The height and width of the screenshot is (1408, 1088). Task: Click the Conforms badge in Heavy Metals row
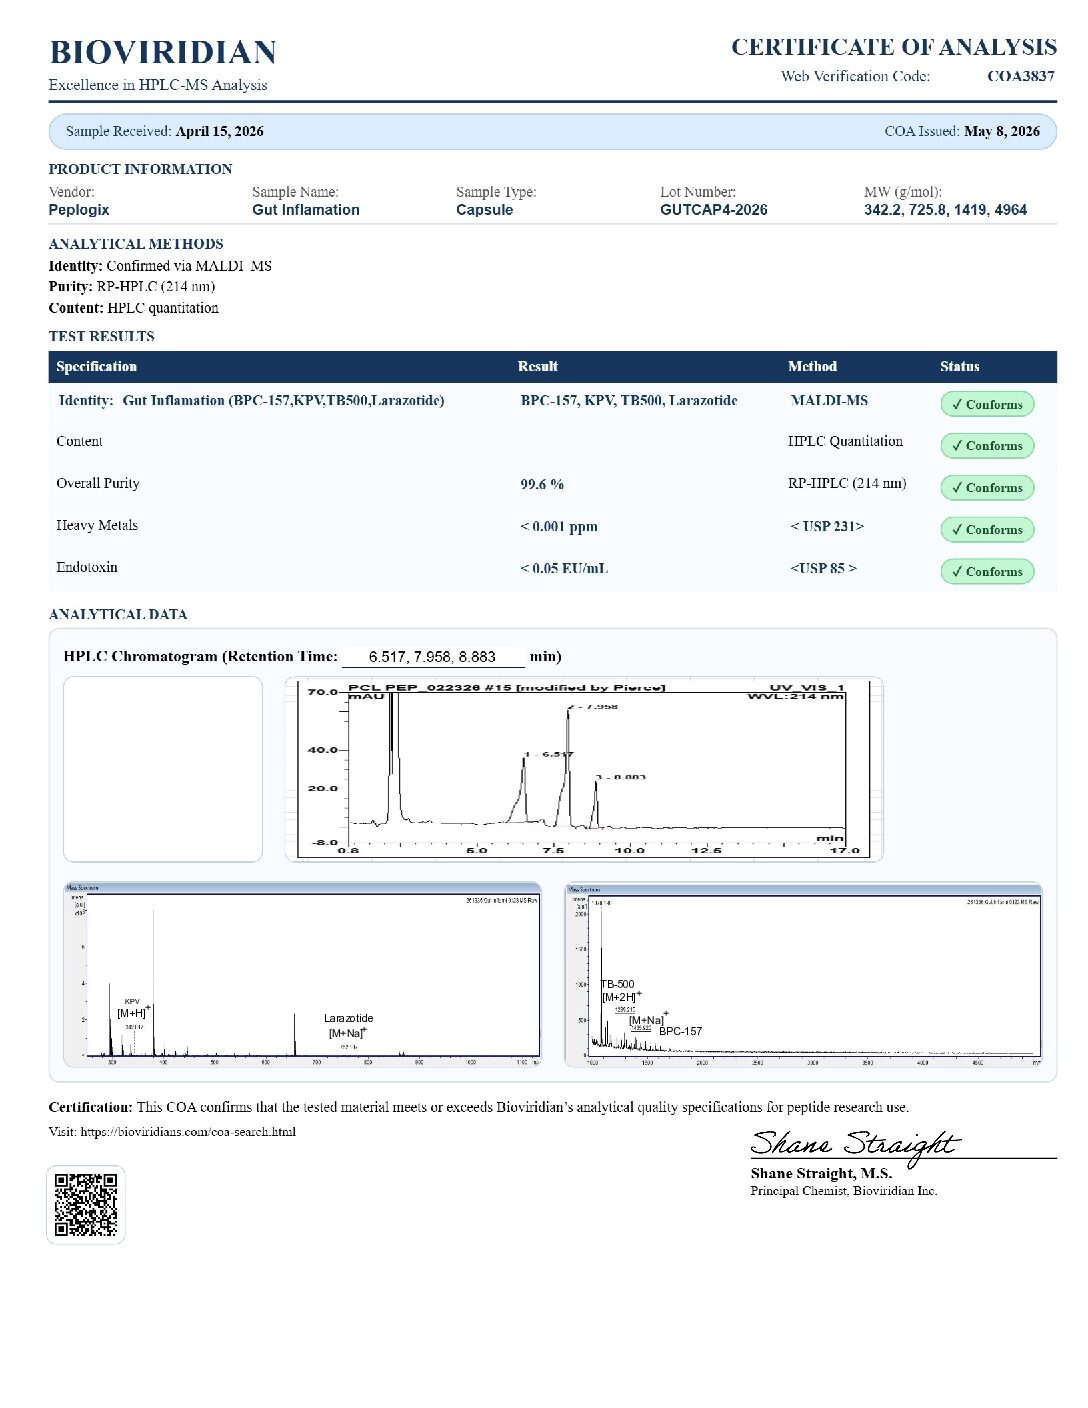coord(987,530)
